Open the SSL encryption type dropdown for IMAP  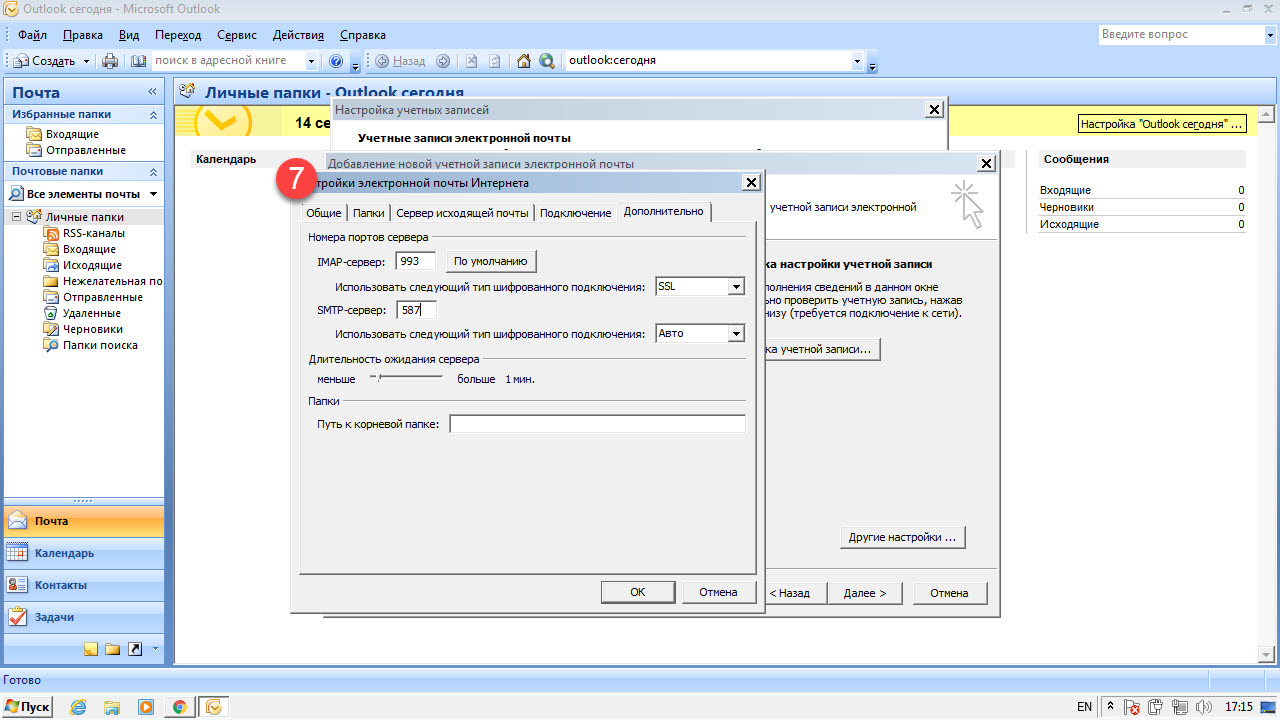736,287
